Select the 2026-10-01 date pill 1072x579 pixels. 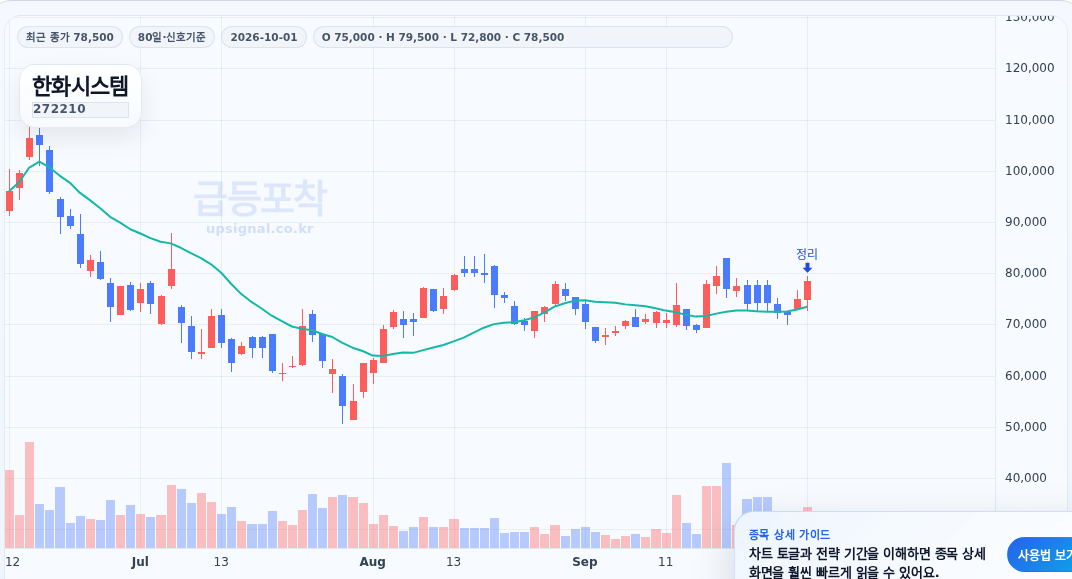(264, 37)
